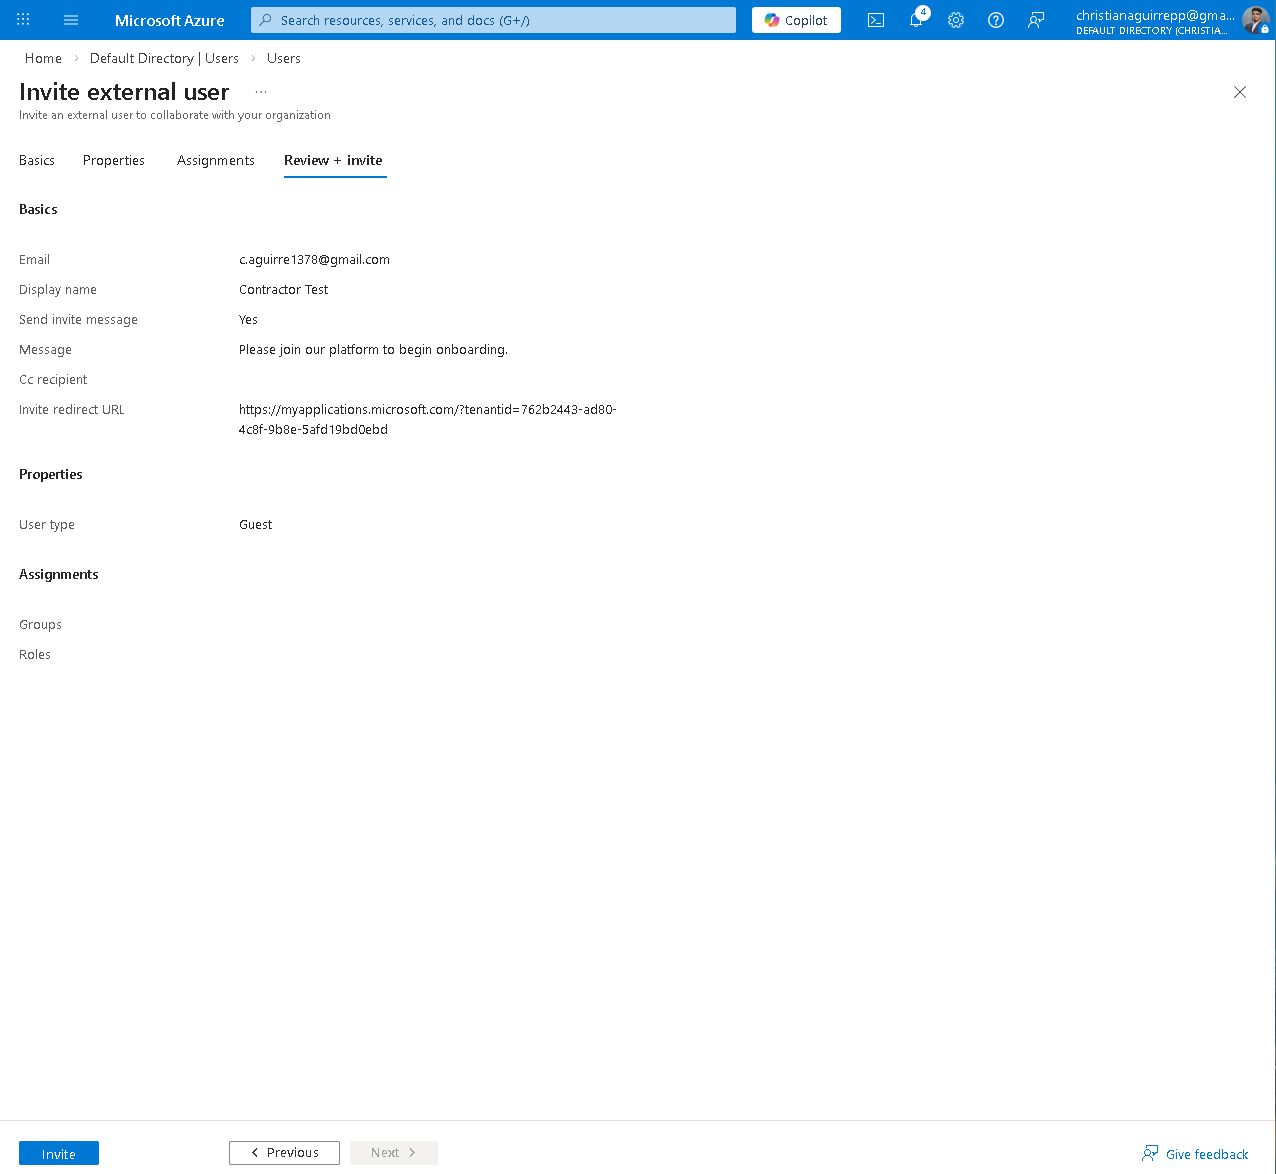Switch to the Properties tab
The image size is (1276, 1174).
(114, 160)
